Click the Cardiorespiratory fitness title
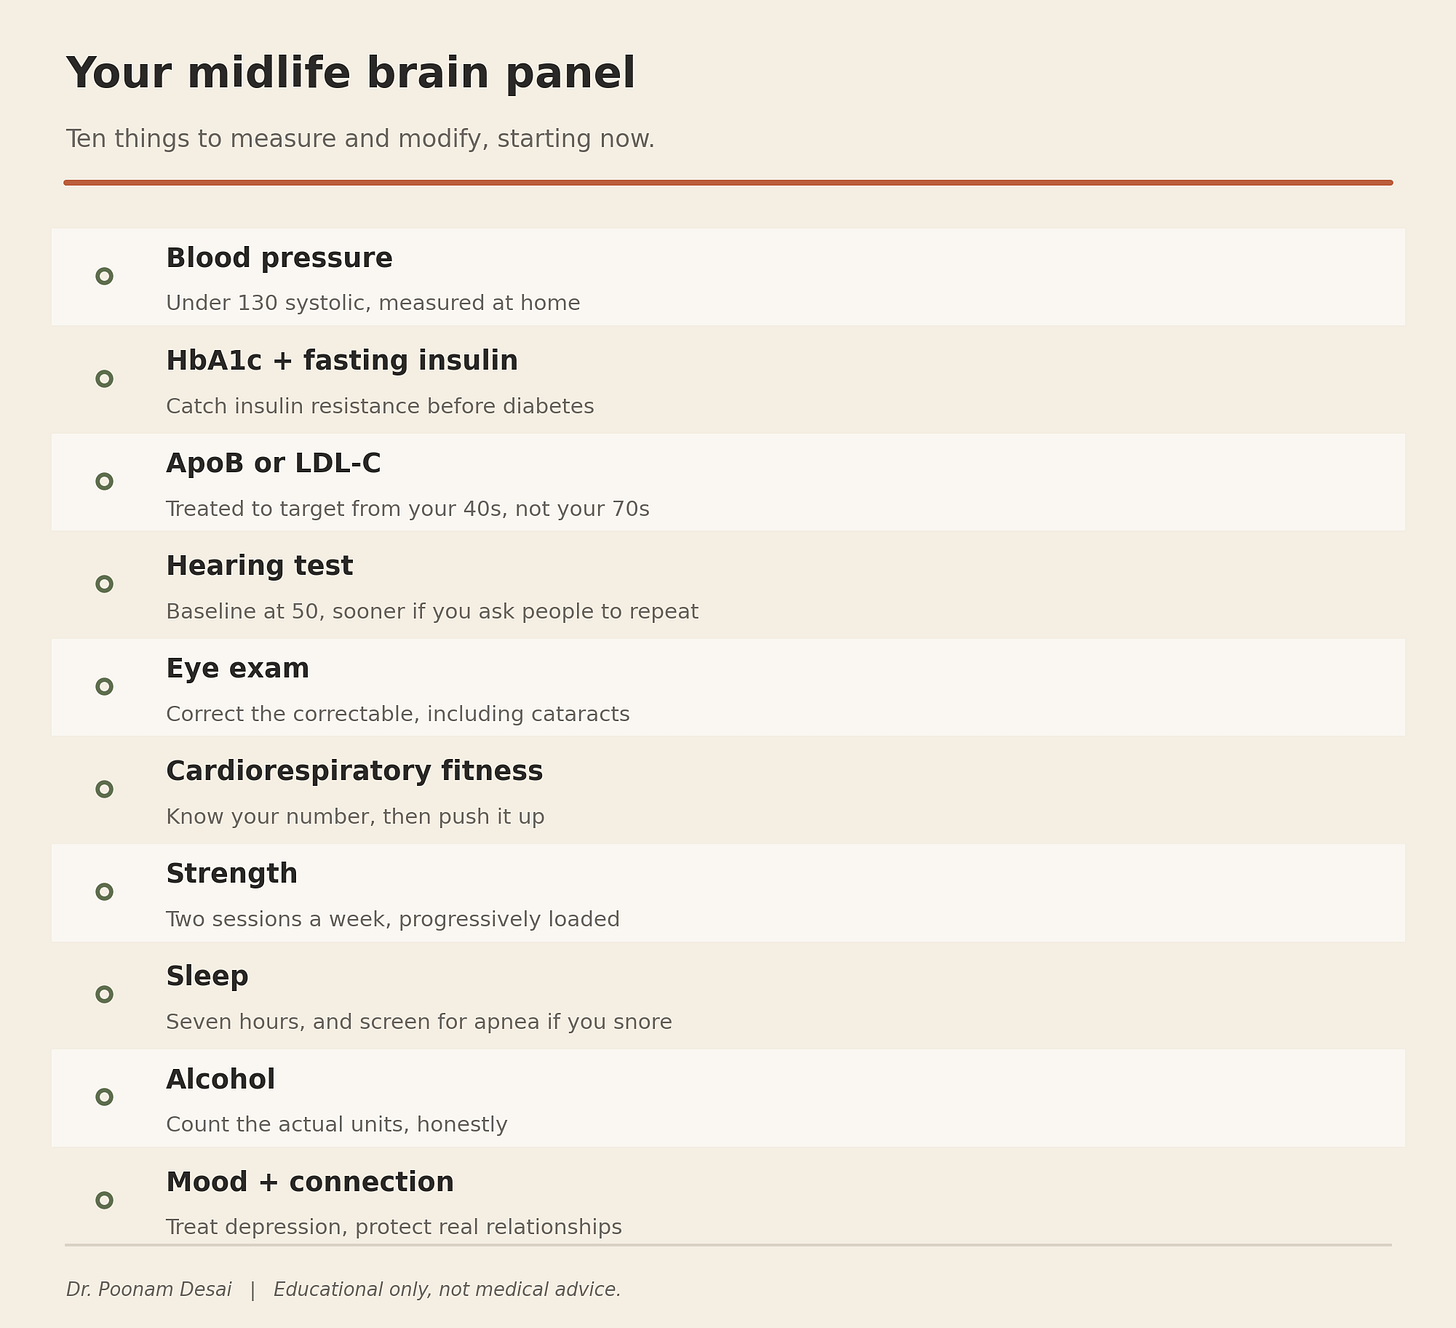This screenshot has height=1328, width=1456. click(x=354, y=771)
